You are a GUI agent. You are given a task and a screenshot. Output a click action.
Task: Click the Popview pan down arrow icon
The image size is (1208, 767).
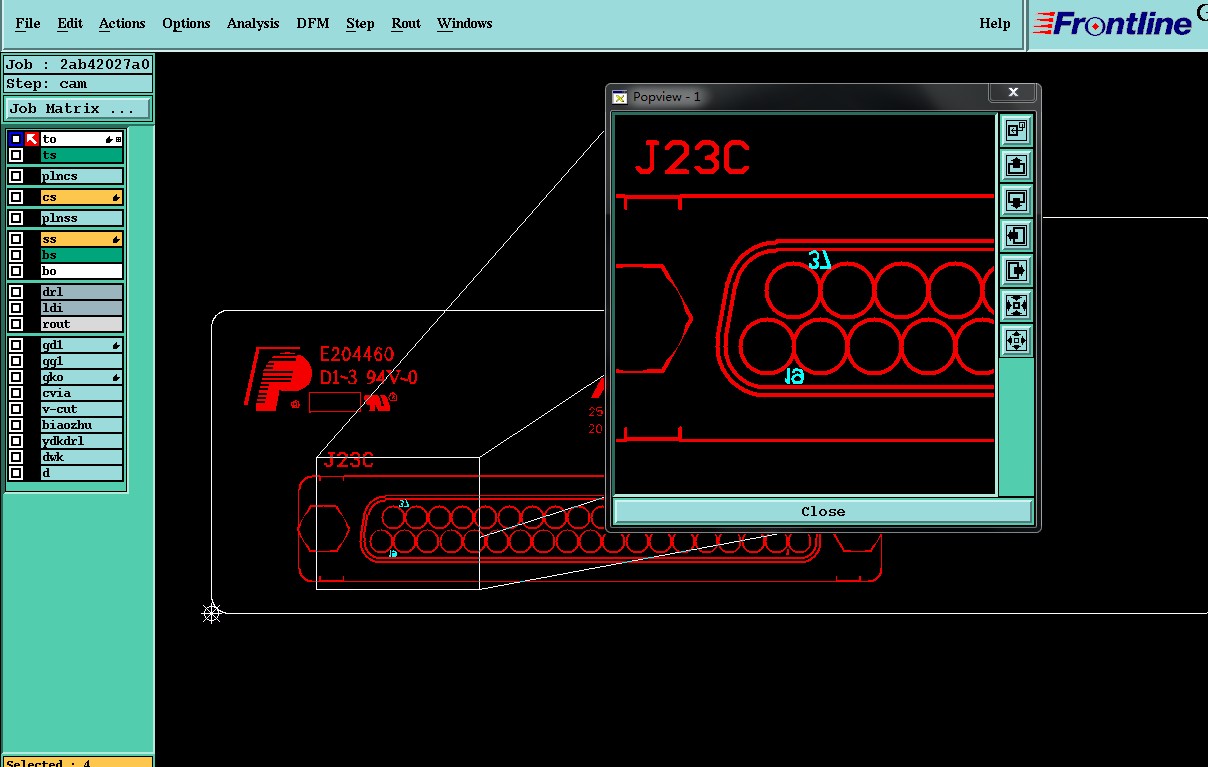coord(1016,200)
